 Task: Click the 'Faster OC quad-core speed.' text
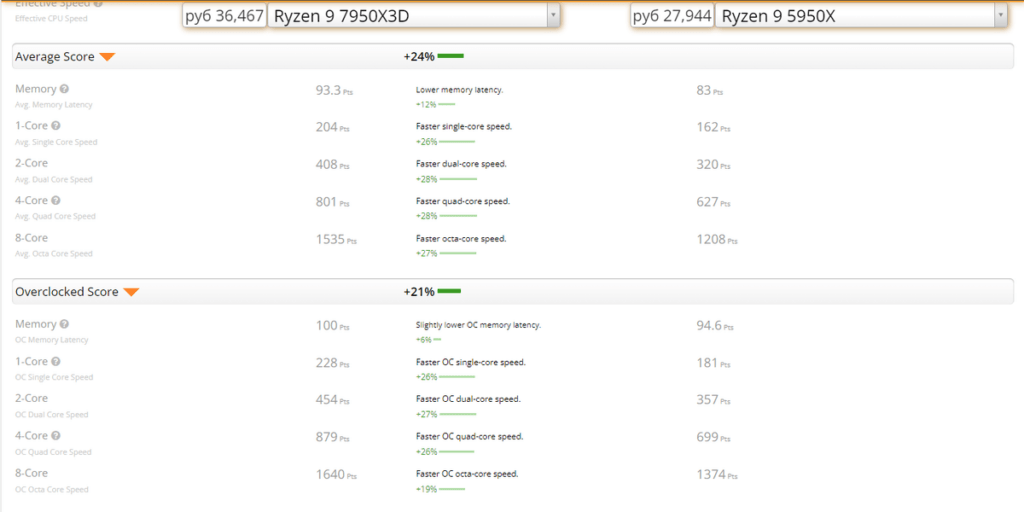[470, 436]
